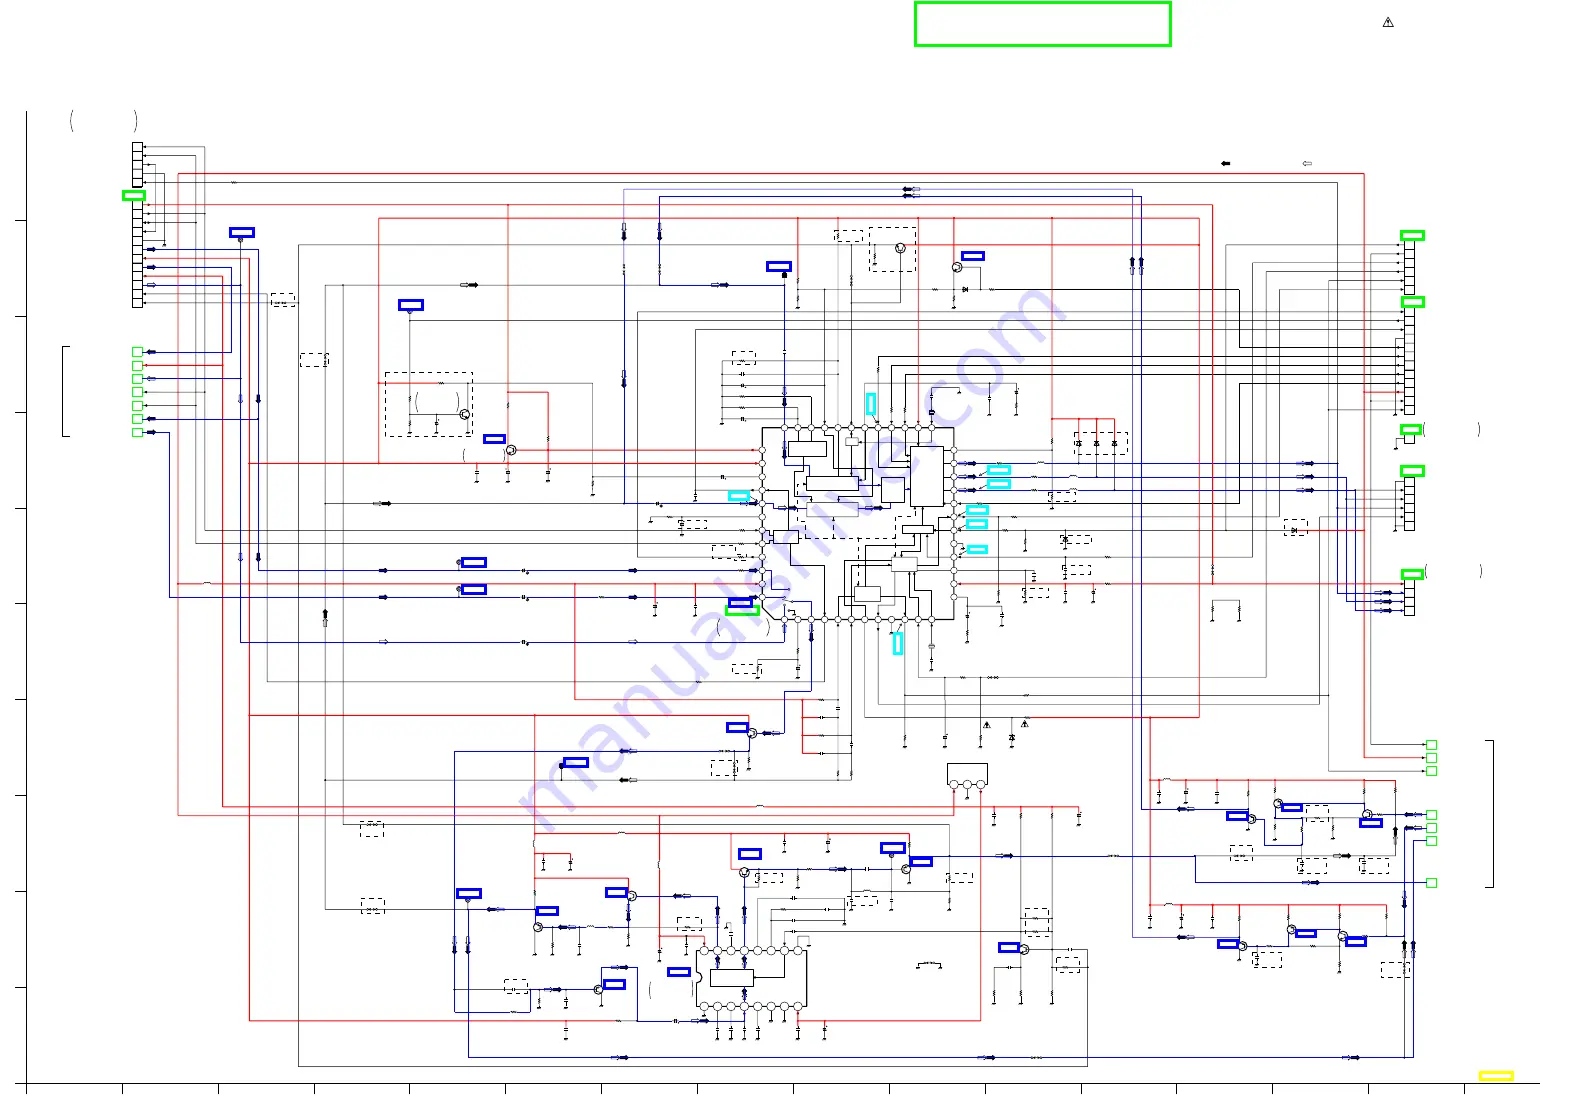Viewport: 1574px width, 1106px height.
Task: Select the large green title box at the top
Action: point(1042,24)
